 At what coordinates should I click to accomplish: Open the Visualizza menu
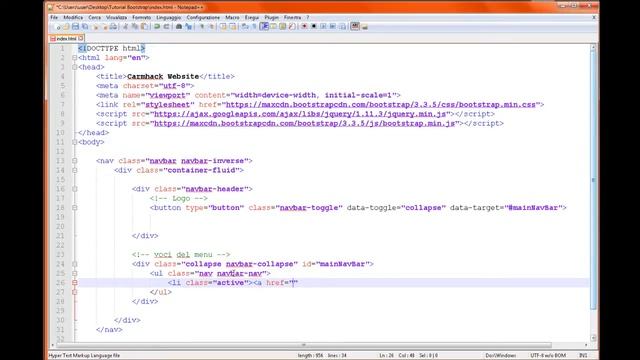116,18
